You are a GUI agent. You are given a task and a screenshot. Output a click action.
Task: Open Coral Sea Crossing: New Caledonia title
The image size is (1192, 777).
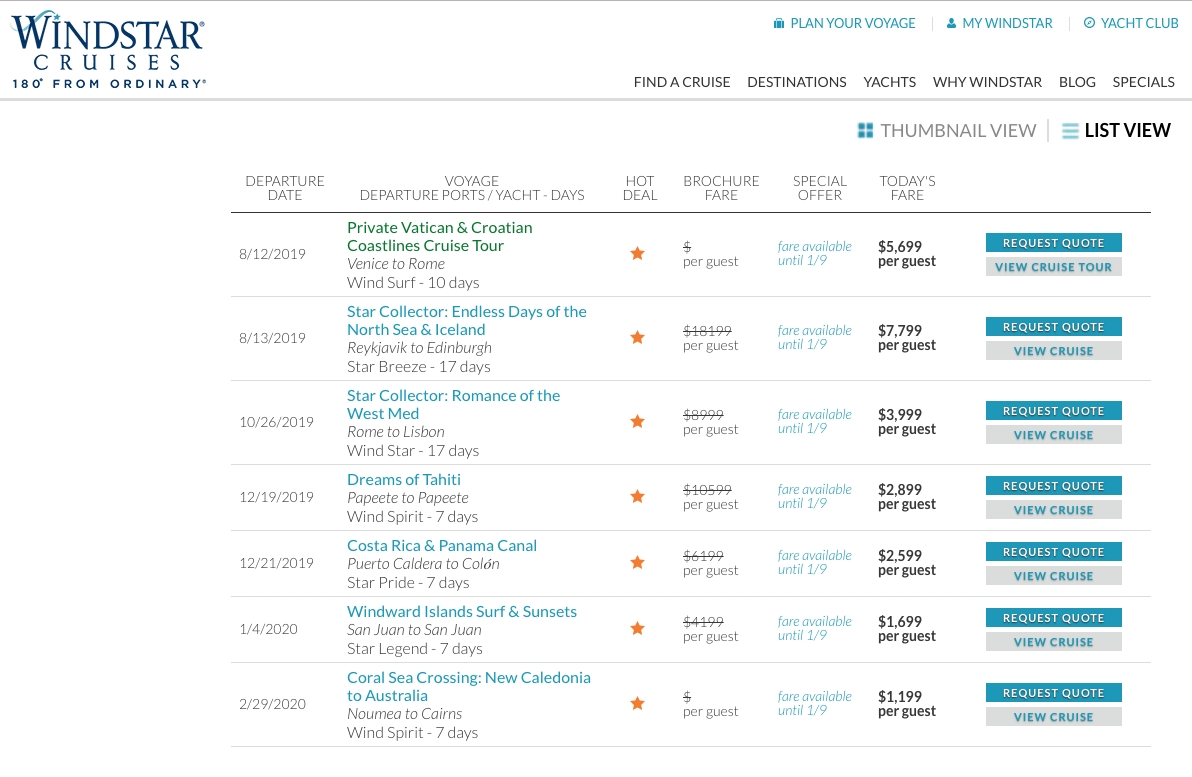point(468,687)
